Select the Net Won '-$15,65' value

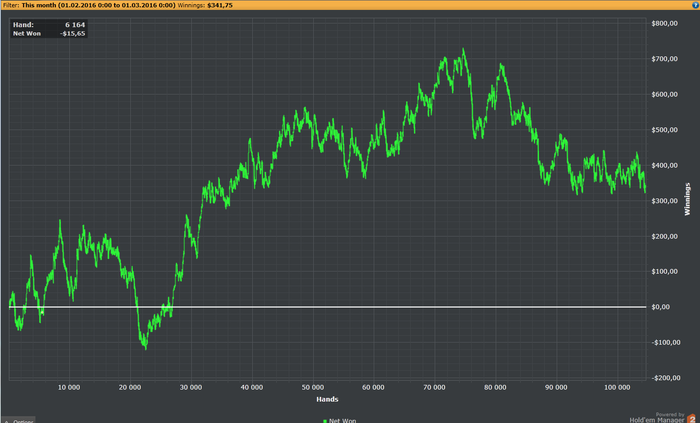[x=73, y=33]
